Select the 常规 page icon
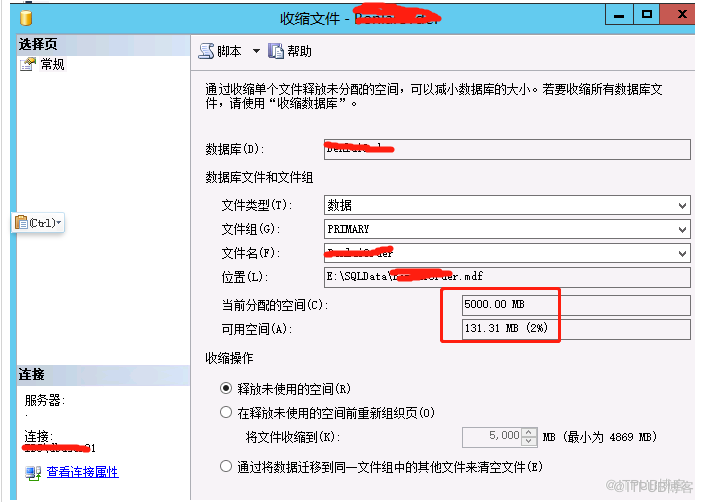 pyautogui.click(x=27, y=65)
